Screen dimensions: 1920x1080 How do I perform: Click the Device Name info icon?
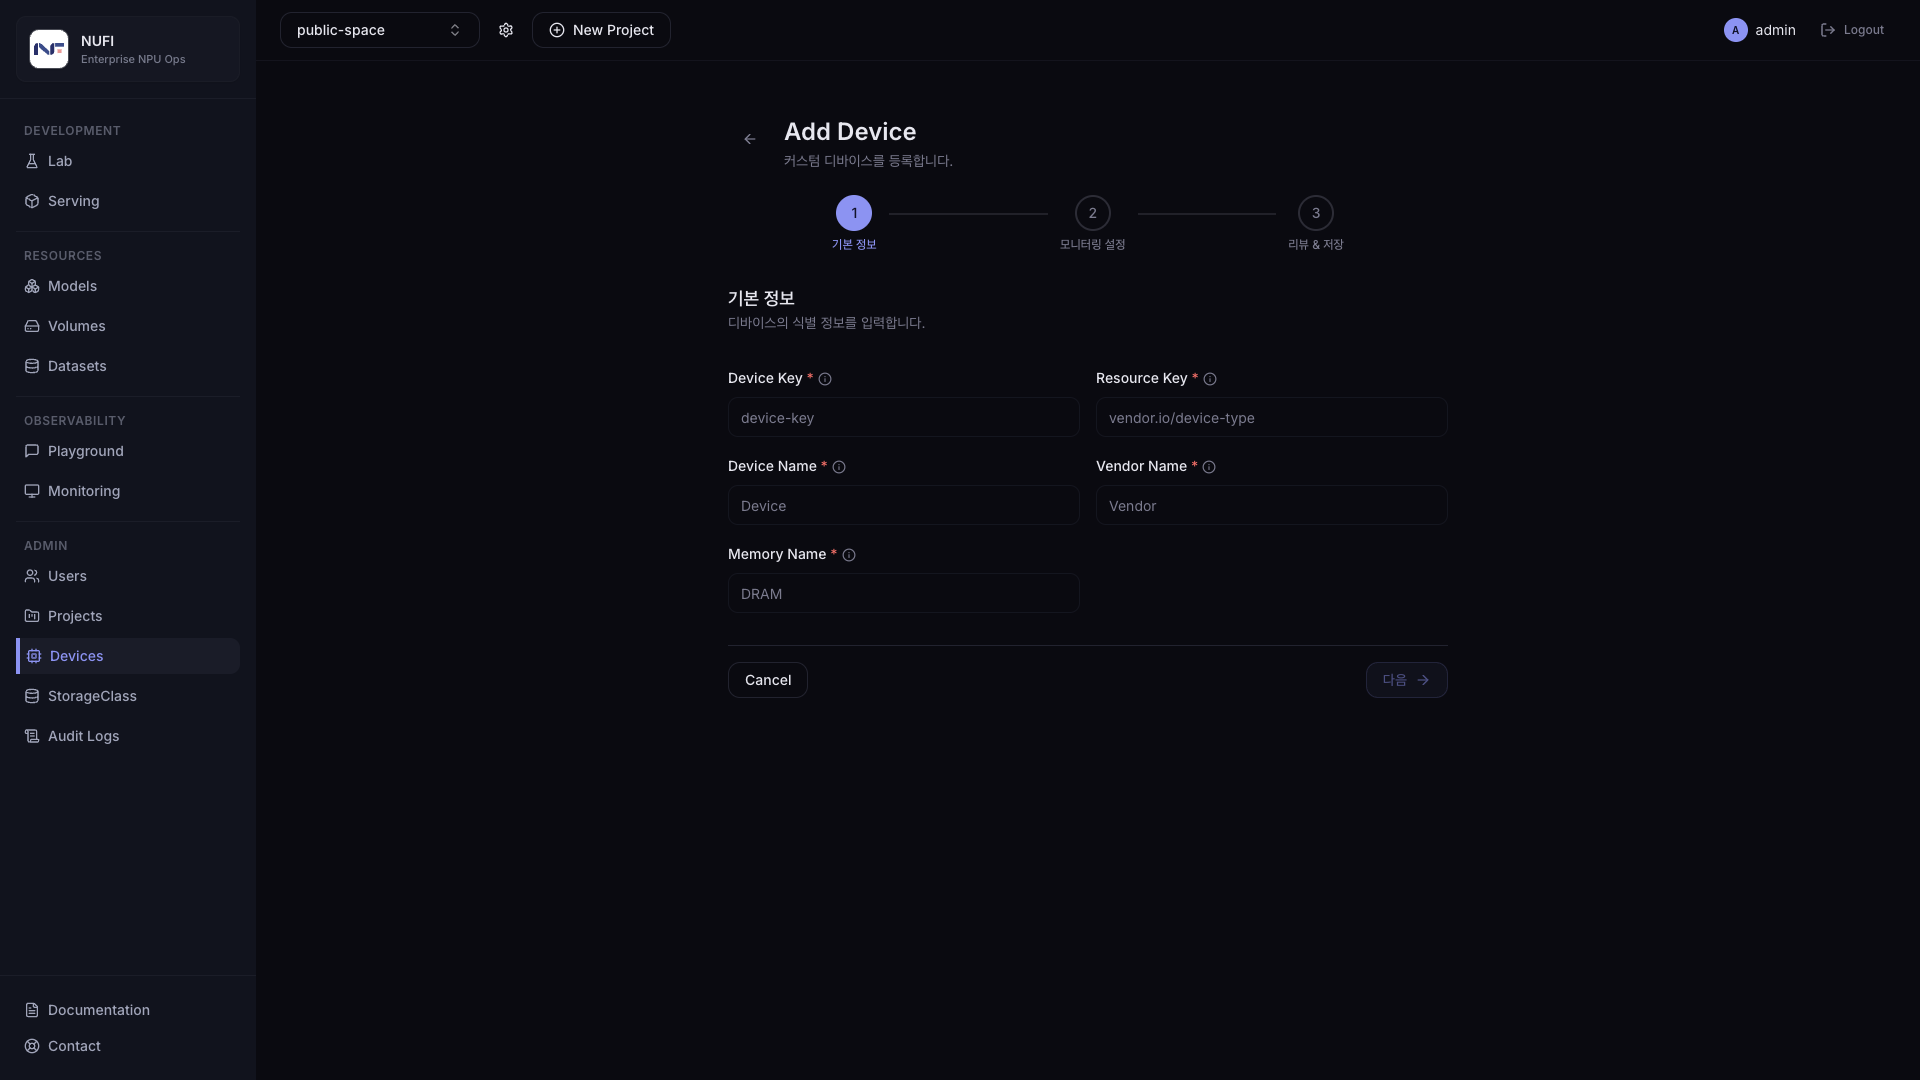(839, 467)
